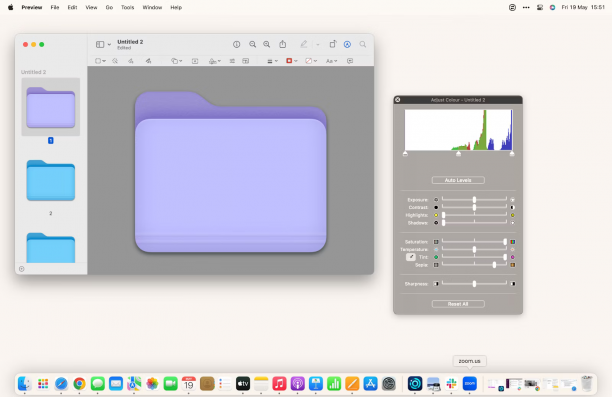The width and height of the screenshot is (612, 397).
Task: Open the Go menu
Action: coord(109,7)
